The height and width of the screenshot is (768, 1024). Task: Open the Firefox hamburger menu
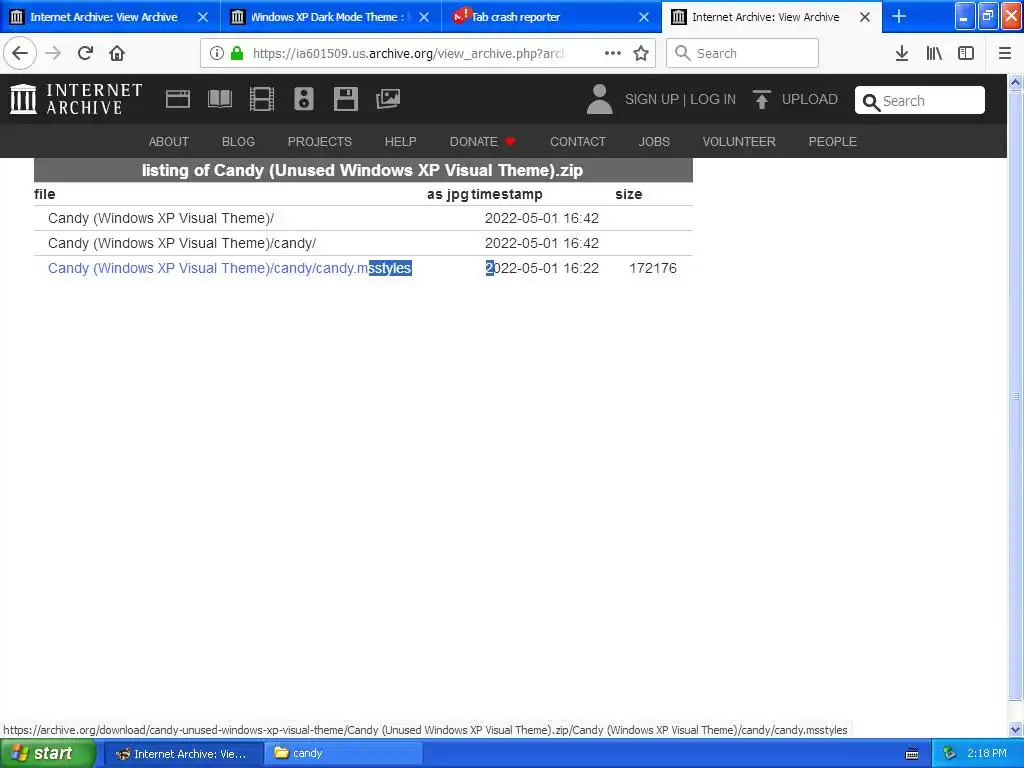1004,53
